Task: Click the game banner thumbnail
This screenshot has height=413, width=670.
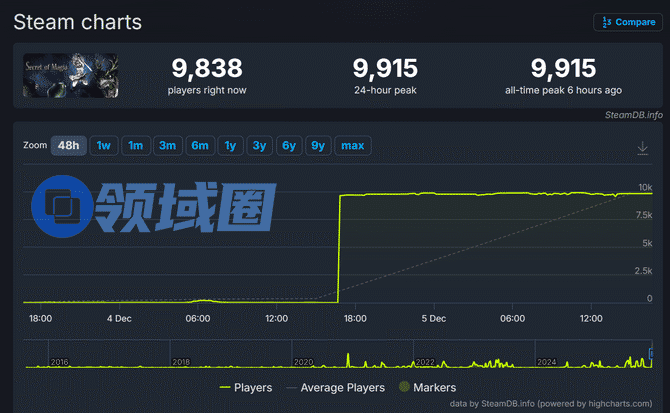Action: 71,75
